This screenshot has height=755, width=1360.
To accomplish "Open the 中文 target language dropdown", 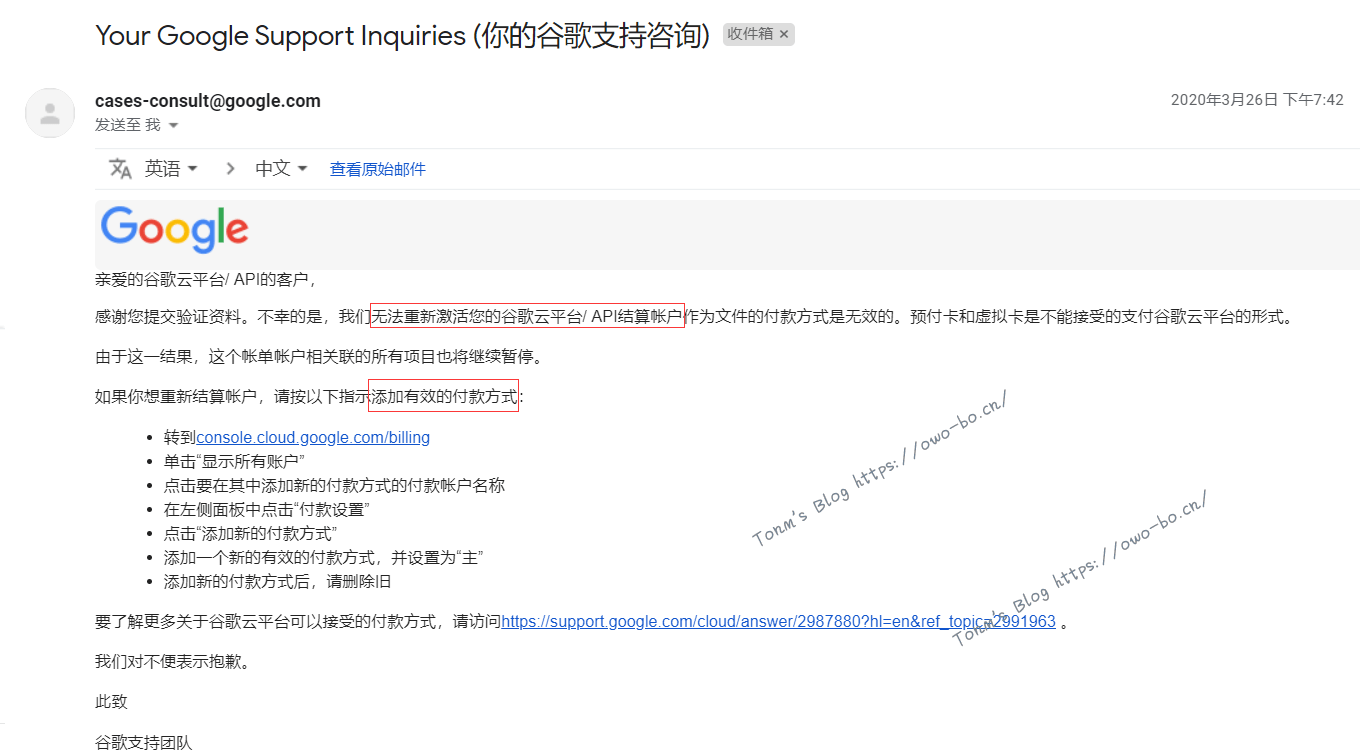I will pyautogui.click(x=281, y=169).
